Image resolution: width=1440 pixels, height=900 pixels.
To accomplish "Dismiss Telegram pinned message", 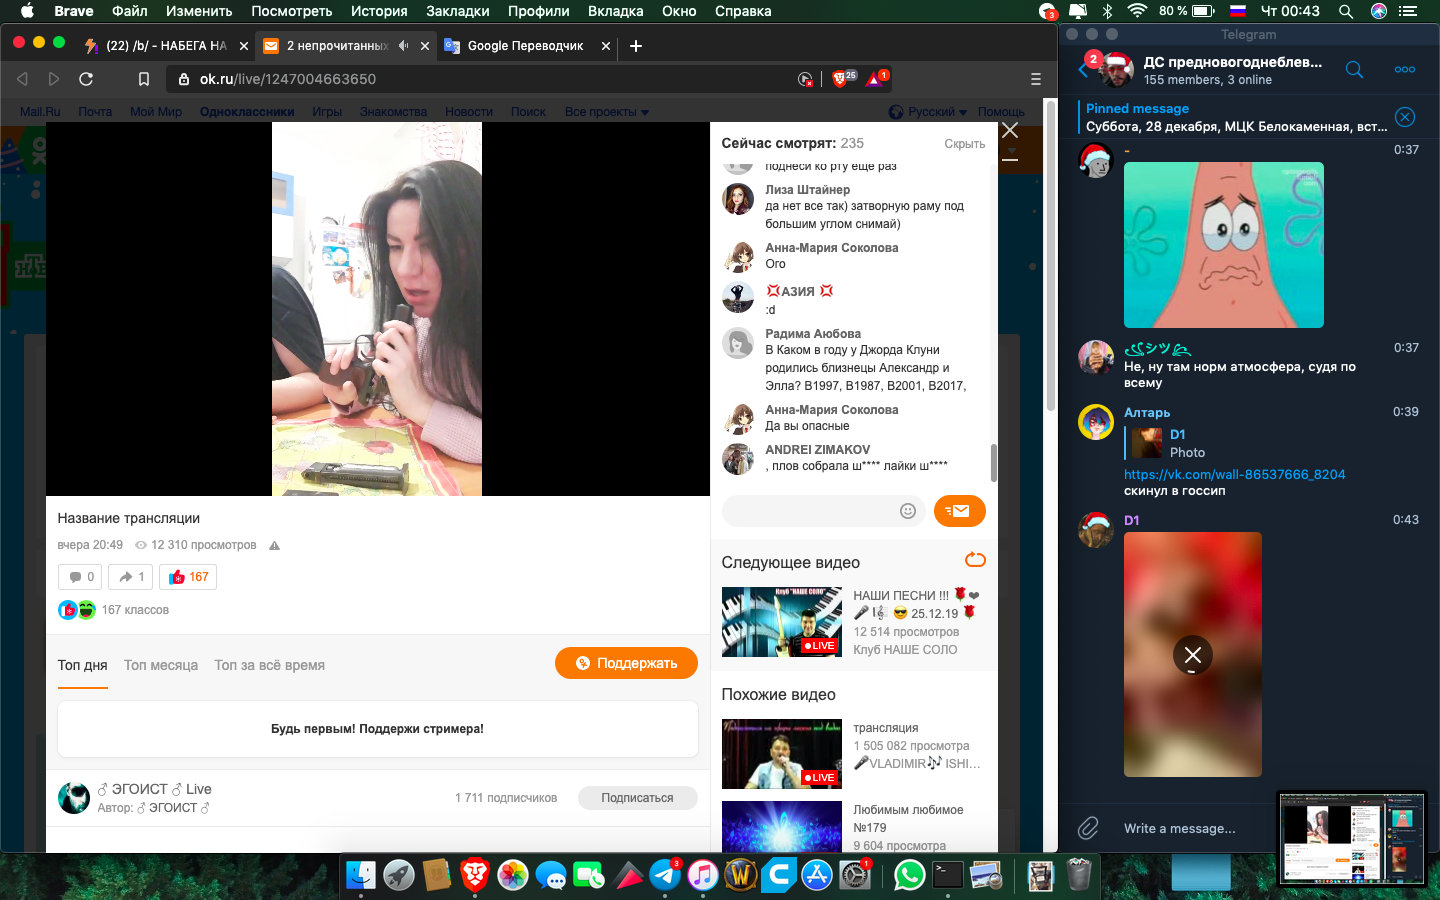I will pyautogui.click(x=1404, y=117).
